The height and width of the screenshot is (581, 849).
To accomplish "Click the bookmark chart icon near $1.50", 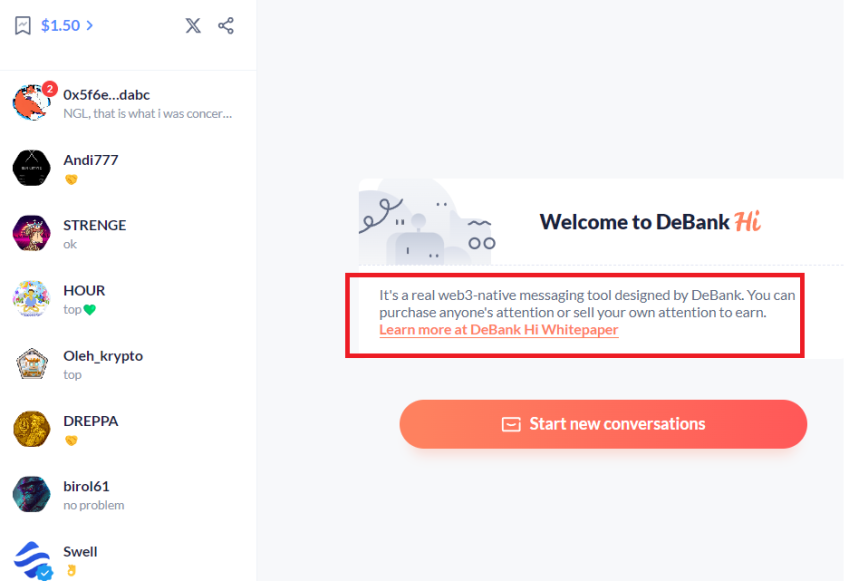I will tap(23, 25).
